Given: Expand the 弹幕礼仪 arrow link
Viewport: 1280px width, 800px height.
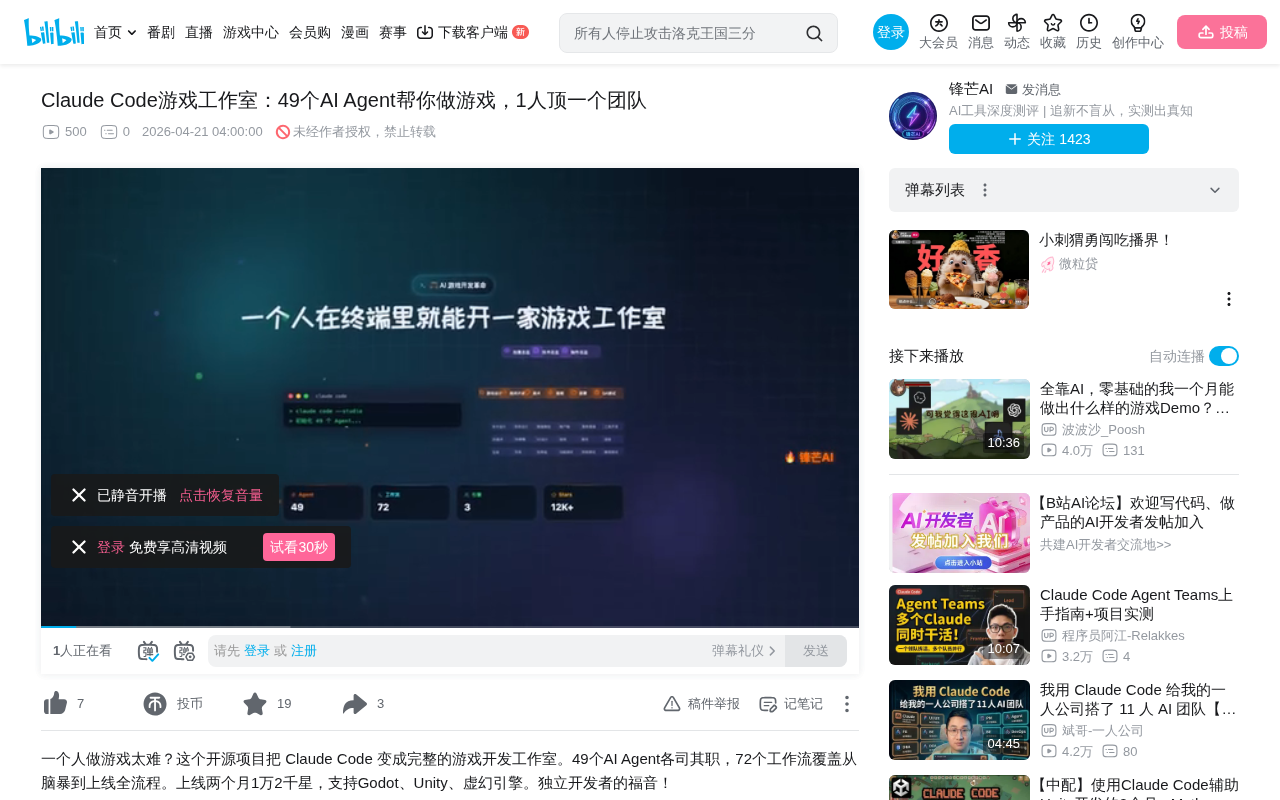Looking at the screenshot, I should click(744, 651).
